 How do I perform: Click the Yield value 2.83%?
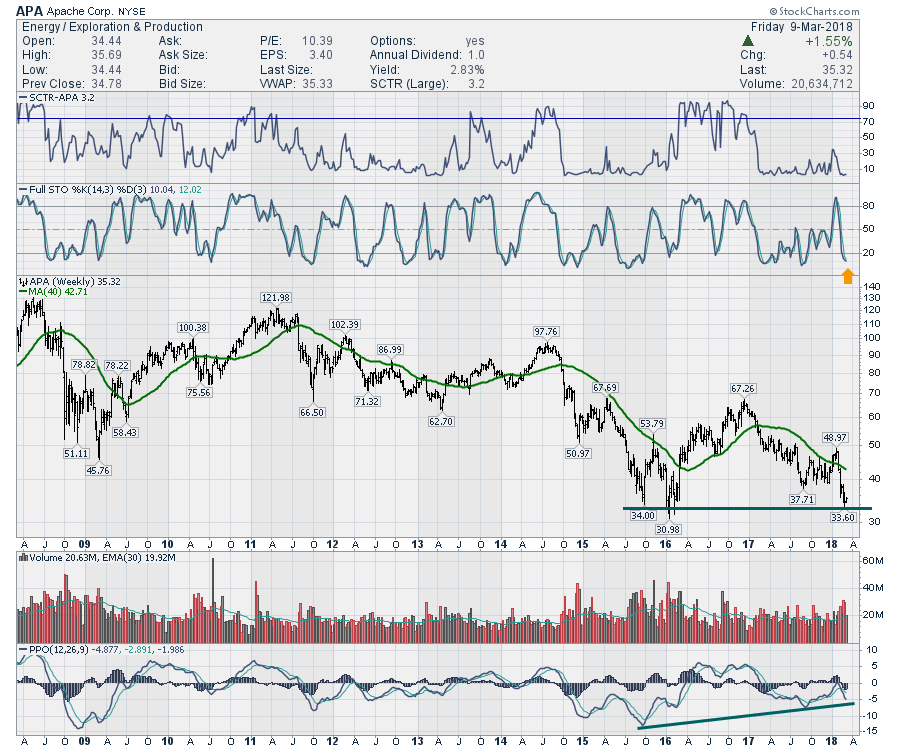(x=467, y=69)
